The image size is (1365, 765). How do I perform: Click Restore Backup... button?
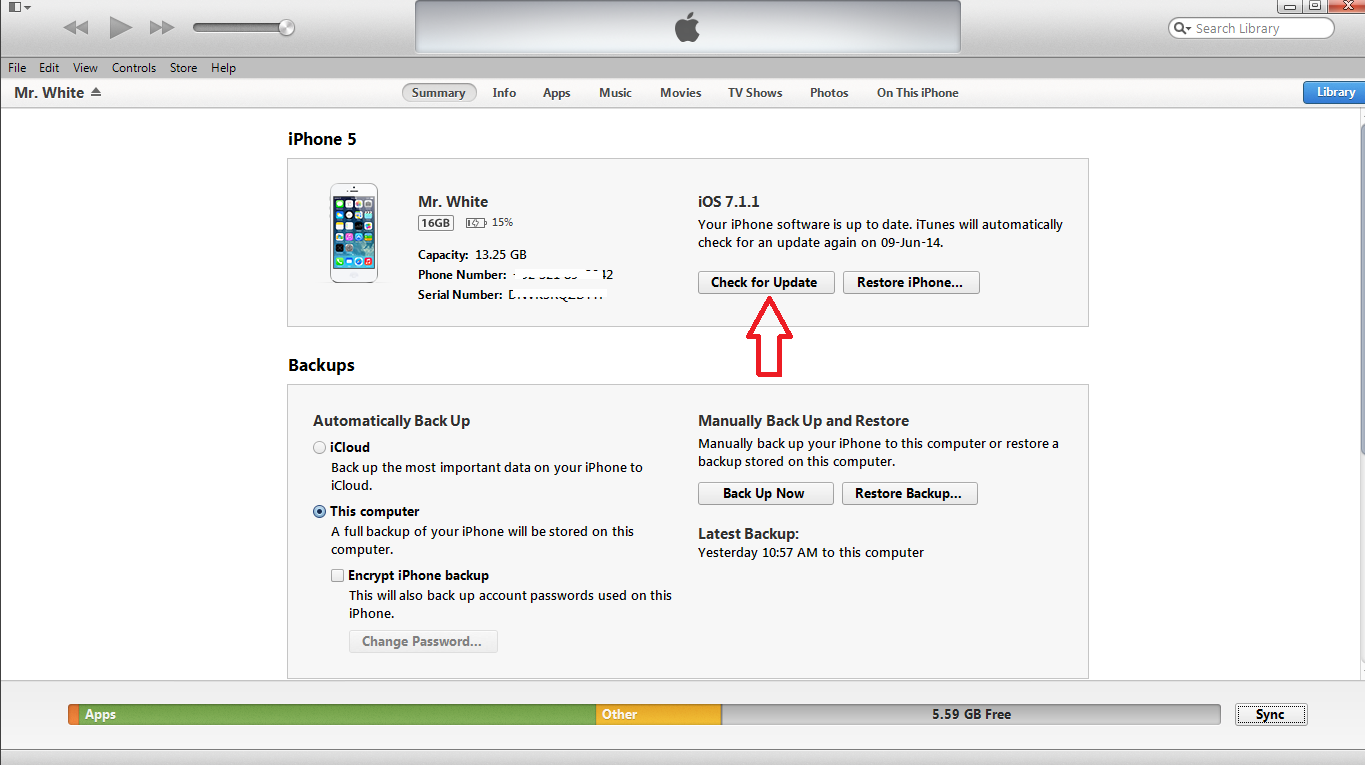[x=908, y=494]
